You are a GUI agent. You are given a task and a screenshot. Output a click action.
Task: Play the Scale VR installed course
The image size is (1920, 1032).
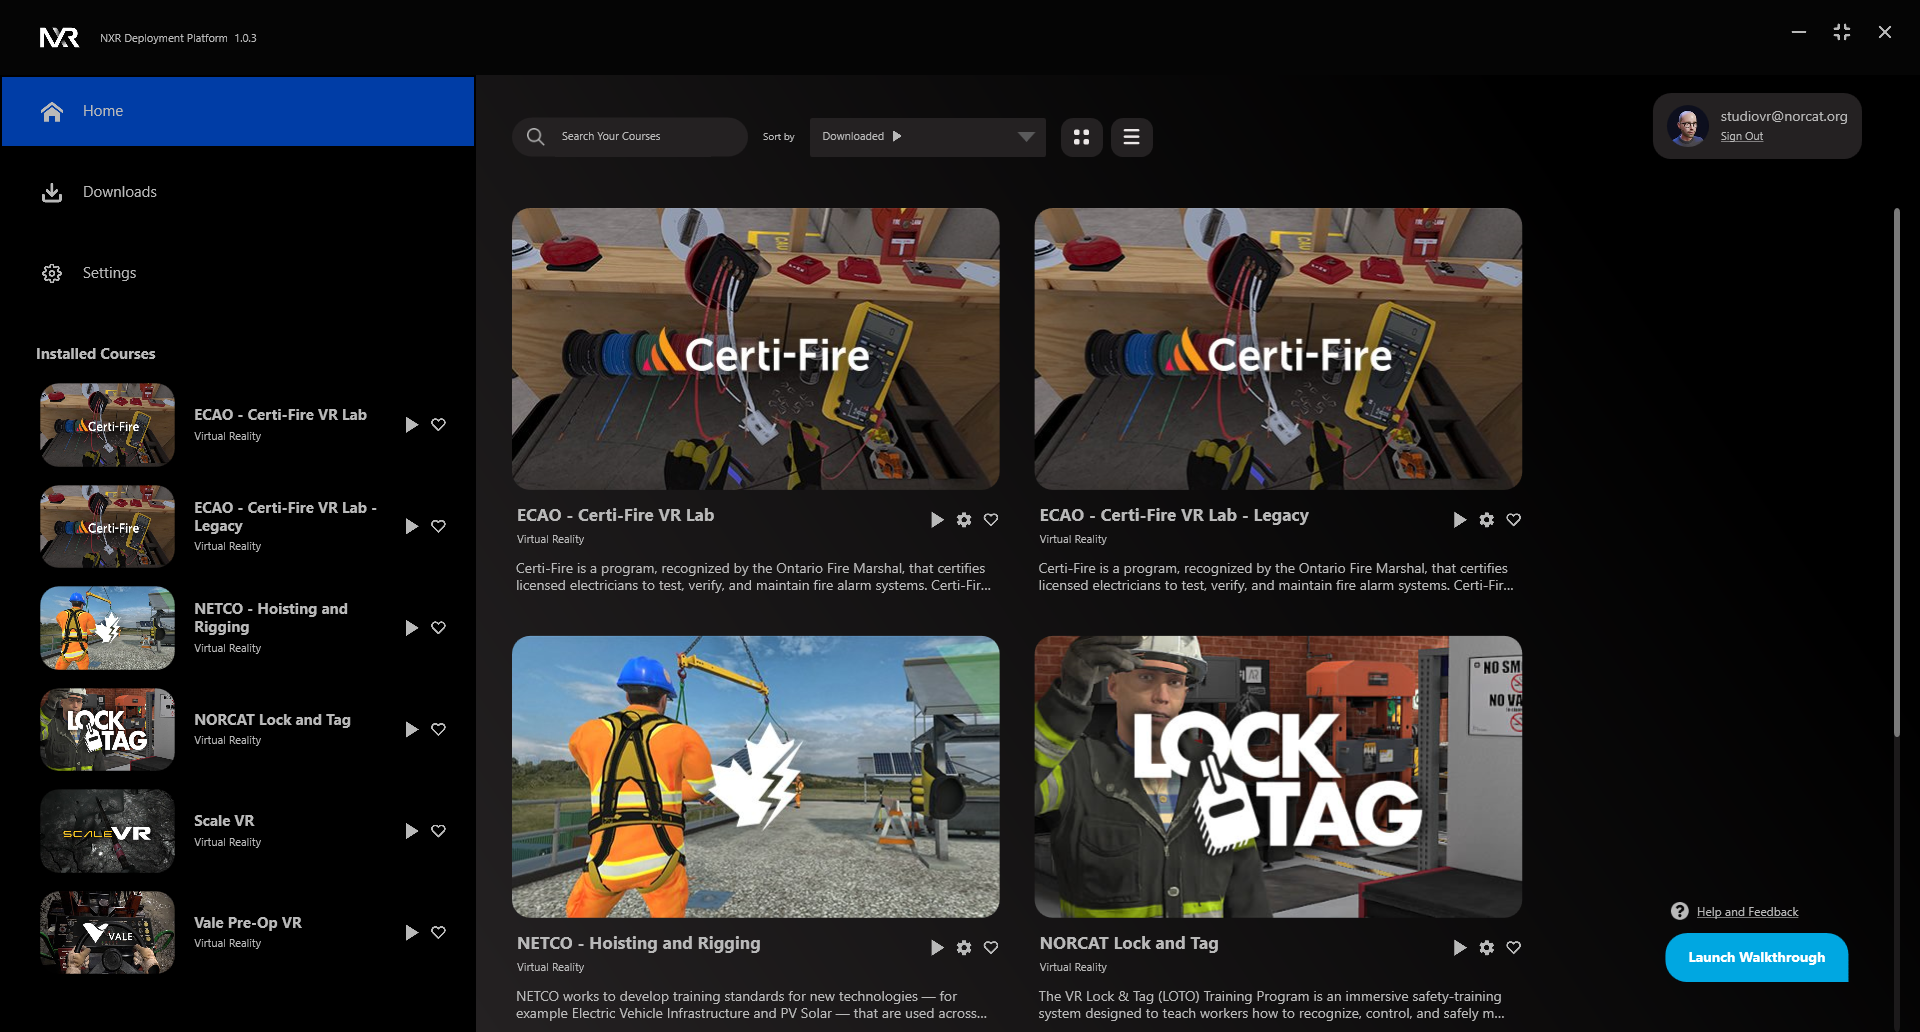[411, 831]
